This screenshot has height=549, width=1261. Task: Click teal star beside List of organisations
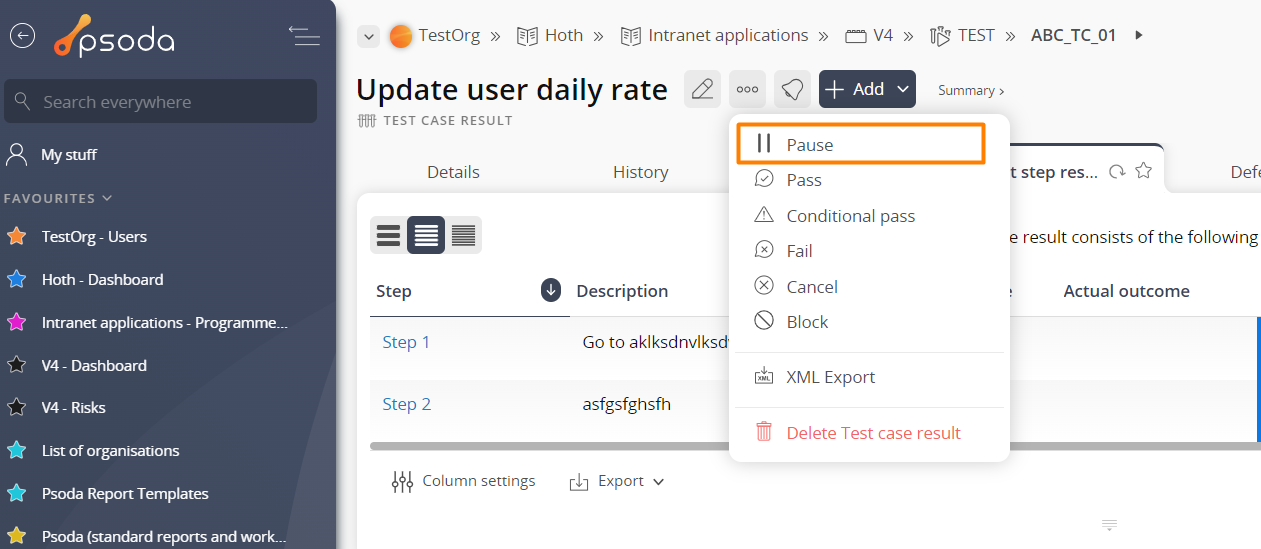(x=17, y=451)
